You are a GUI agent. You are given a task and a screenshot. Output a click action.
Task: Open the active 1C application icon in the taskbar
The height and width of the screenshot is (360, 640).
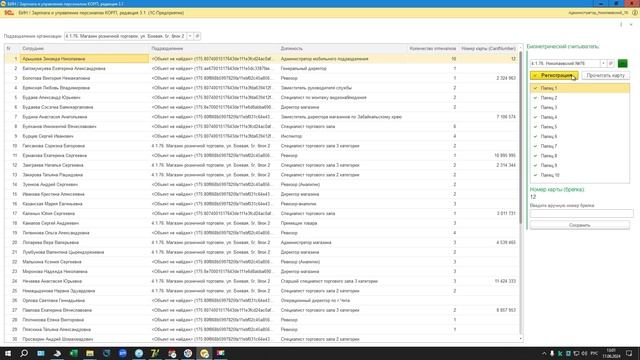pyautogui.click(x=204, y=353)
